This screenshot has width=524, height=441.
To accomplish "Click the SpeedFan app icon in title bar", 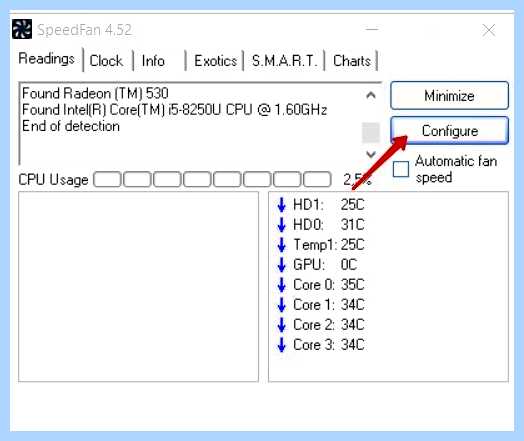I will click(22, 29).
